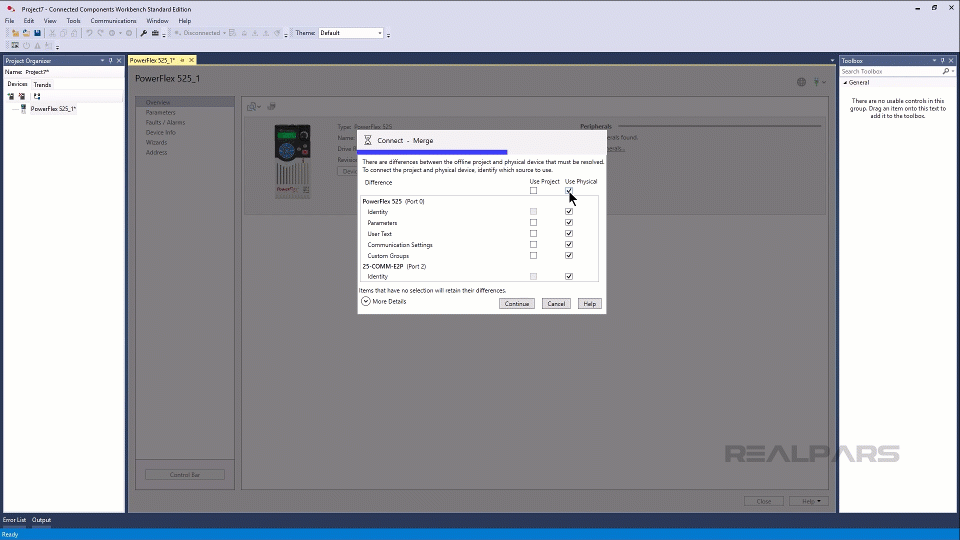
Task: Click the power icon in second toolbar row
Action: (x=26, y=45)
